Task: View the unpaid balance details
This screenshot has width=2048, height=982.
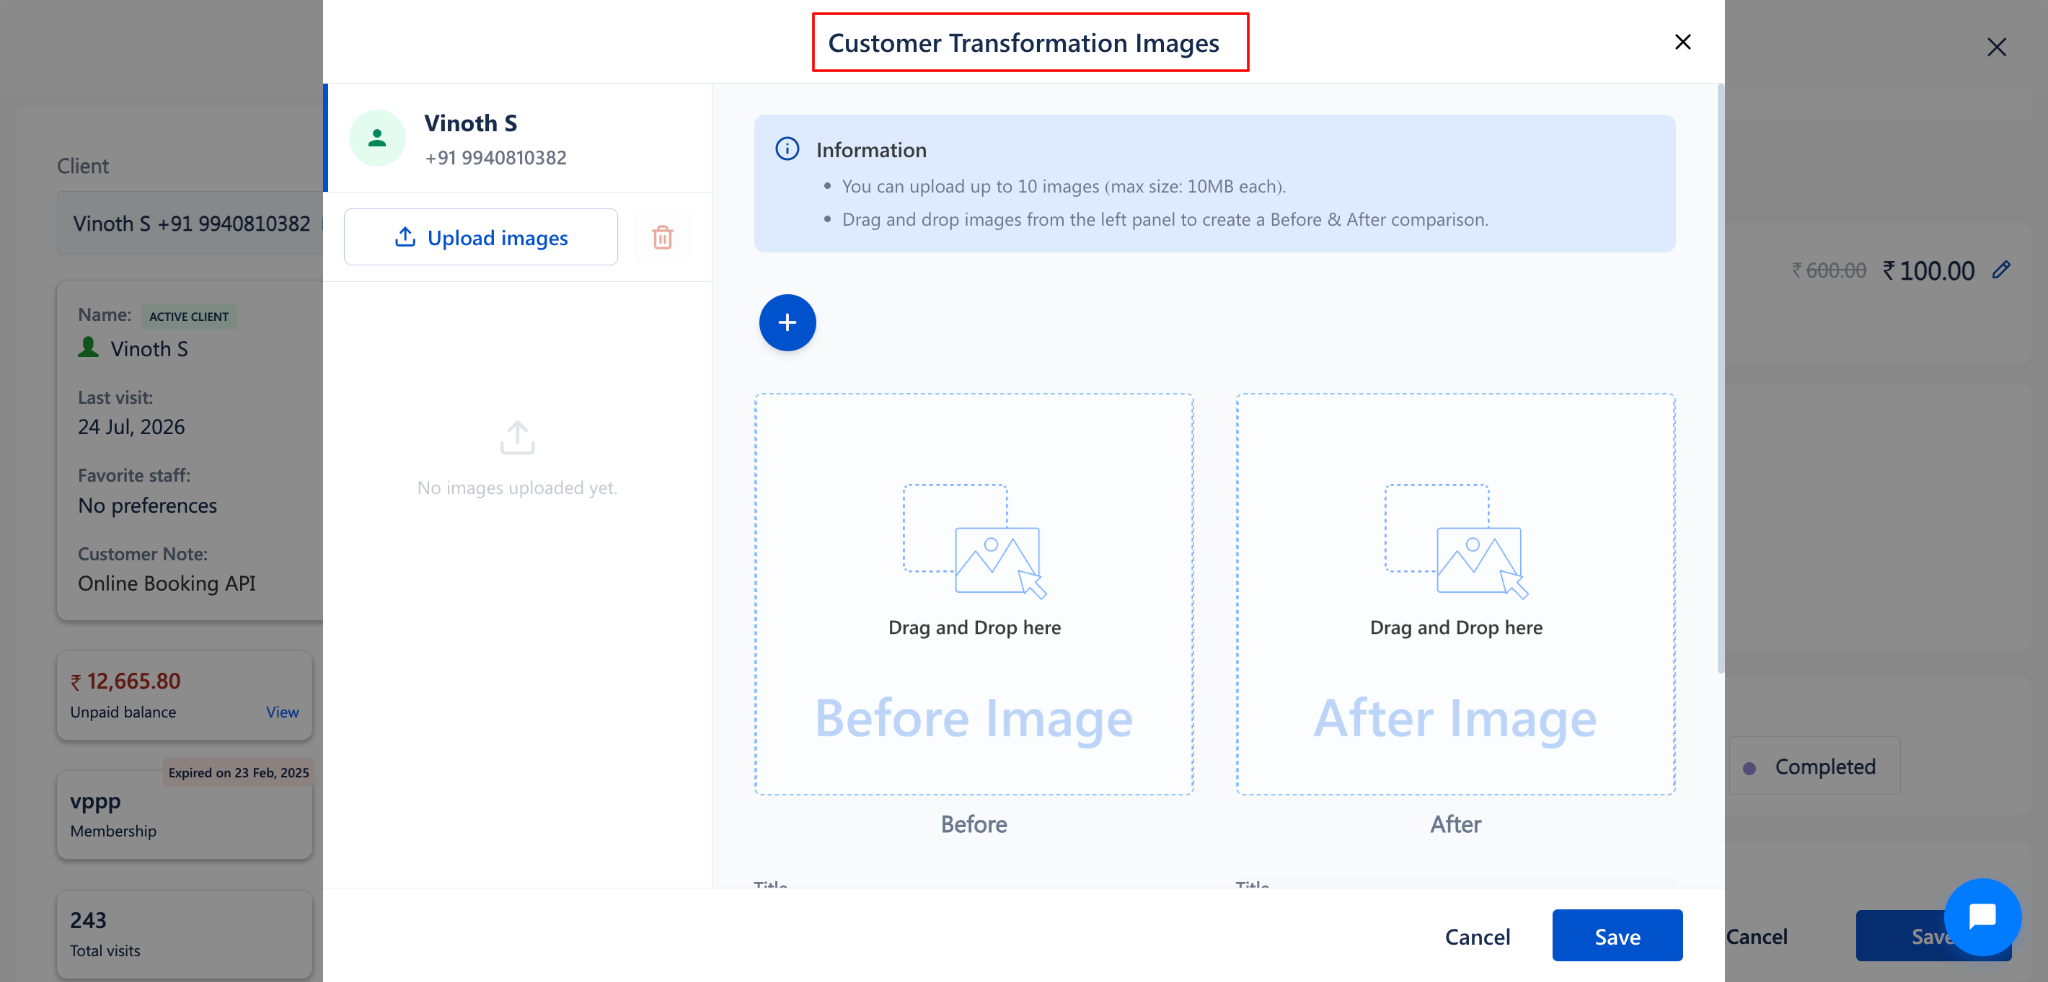Action: point(282,712)
